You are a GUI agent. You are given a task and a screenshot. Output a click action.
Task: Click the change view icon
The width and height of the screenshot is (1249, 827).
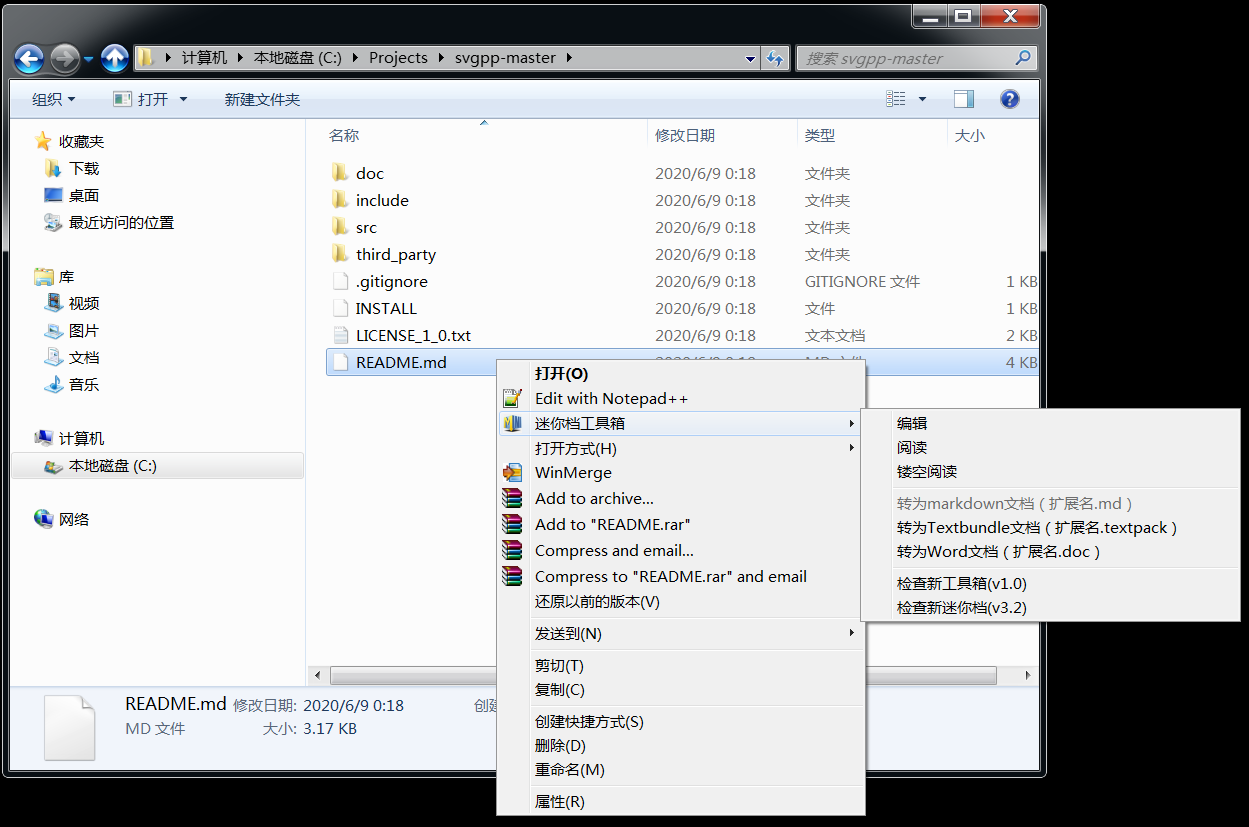[896, 99]
